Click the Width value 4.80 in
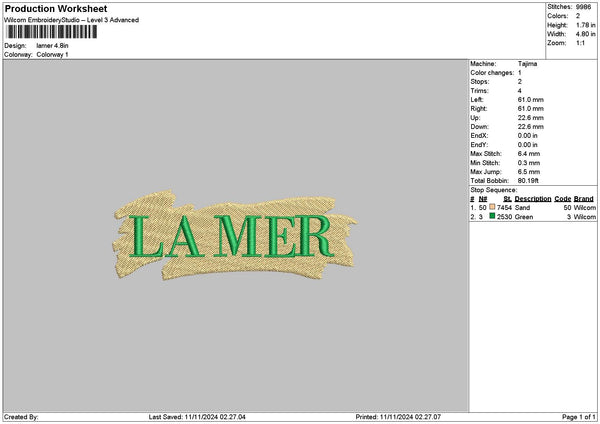 point(585,34)
